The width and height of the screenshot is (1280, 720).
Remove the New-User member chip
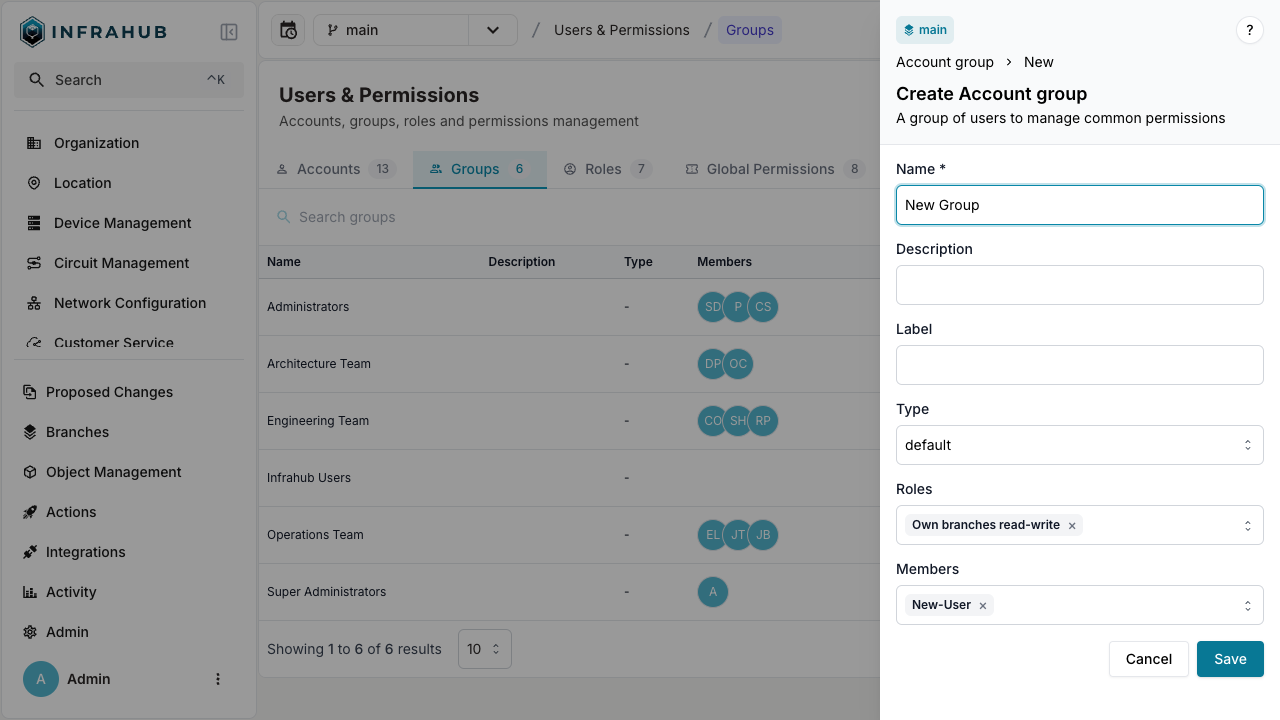(983, 606)
